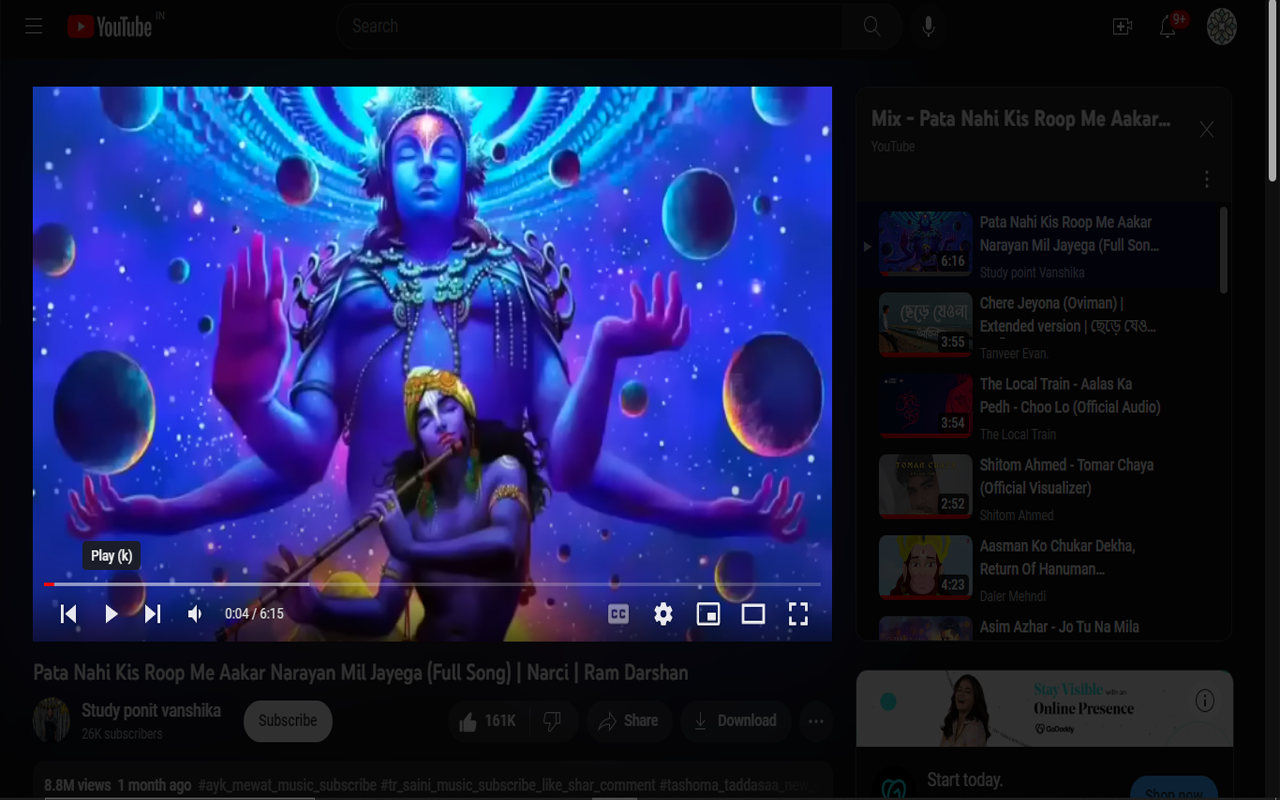The height and width of the screenshot is (800, 1280).
Task: Open the notifications bell
Action: [x=1168, y=27]
